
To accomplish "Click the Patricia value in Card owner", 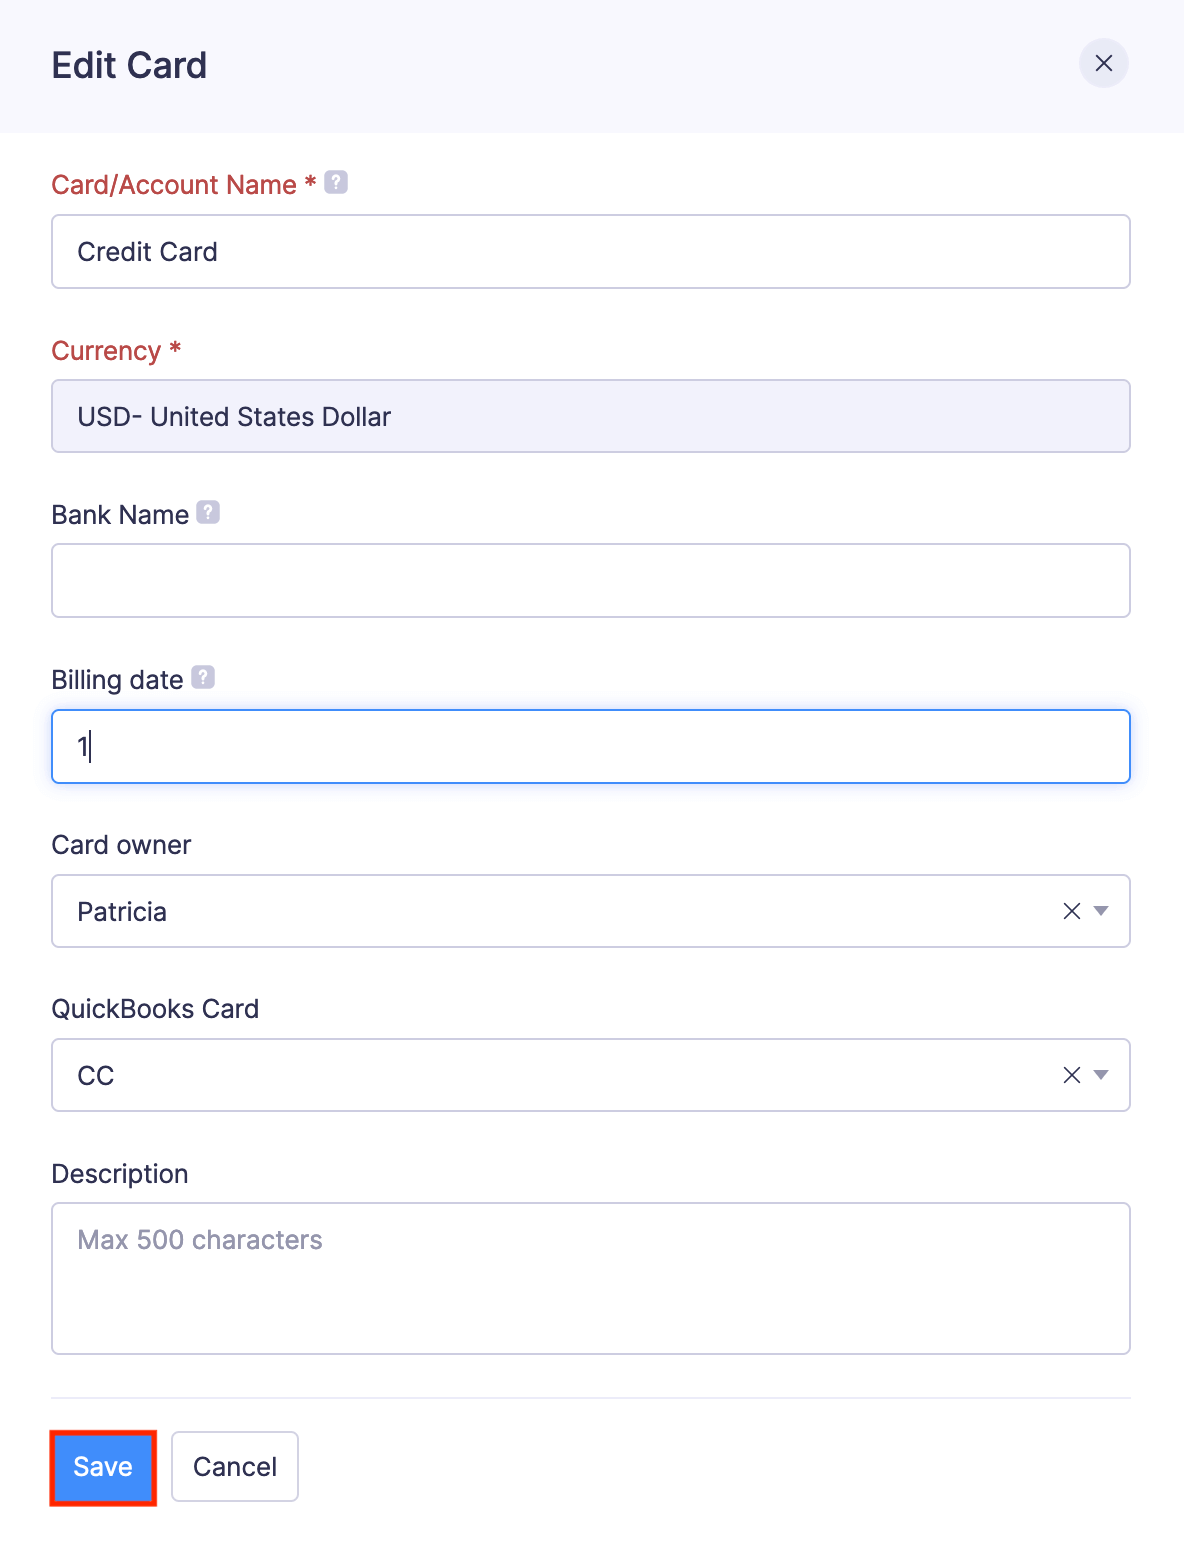I will (x=122, y=912).
